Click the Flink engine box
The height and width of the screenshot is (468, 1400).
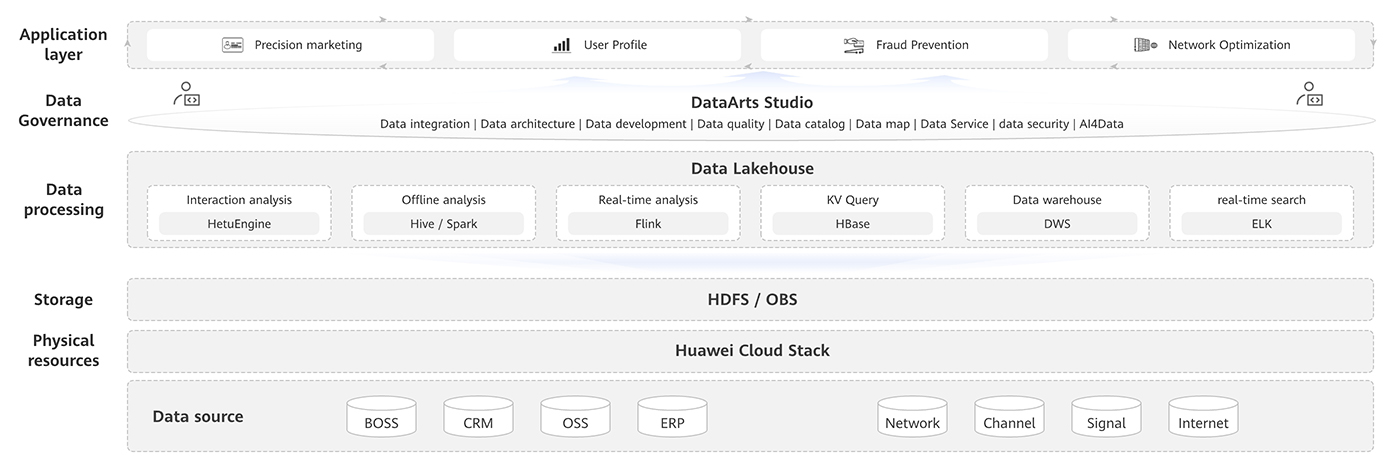[x=648, y=224]
